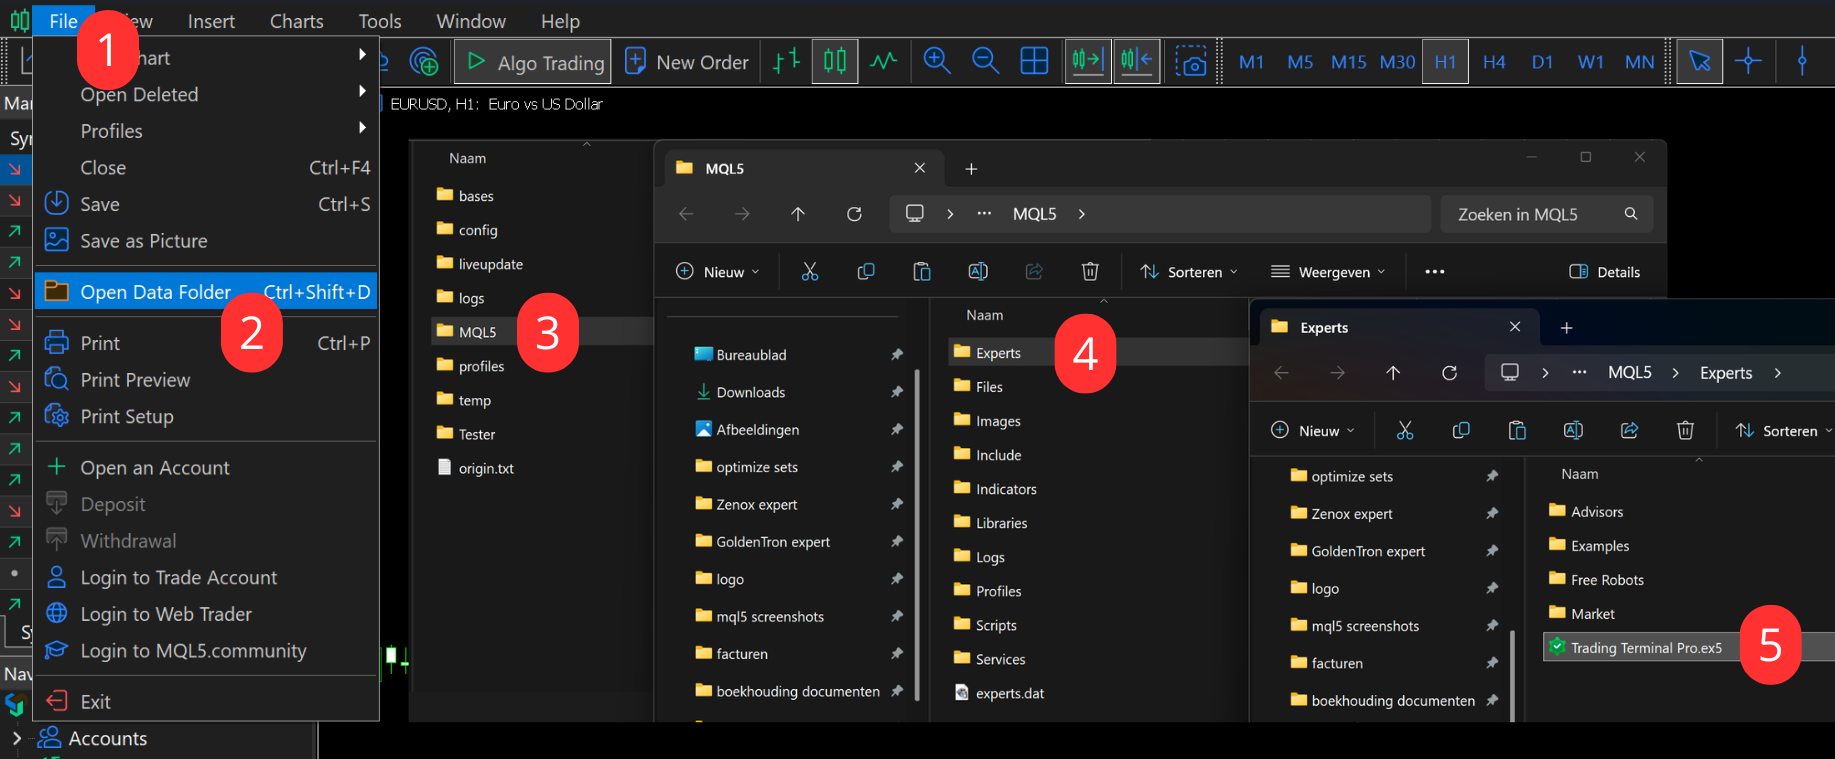Screen dimensions: 1835x759
Task: Select Trading Terminal Pro.ex5 file
Action: 1646,648
